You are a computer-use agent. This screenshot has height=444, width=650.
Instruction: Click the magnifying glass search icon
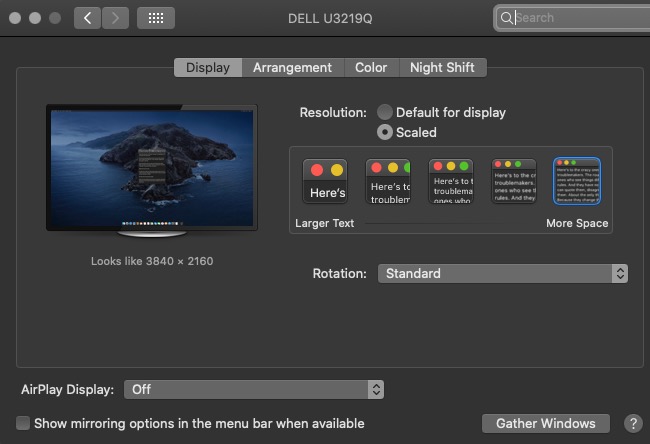pos(506,18)
